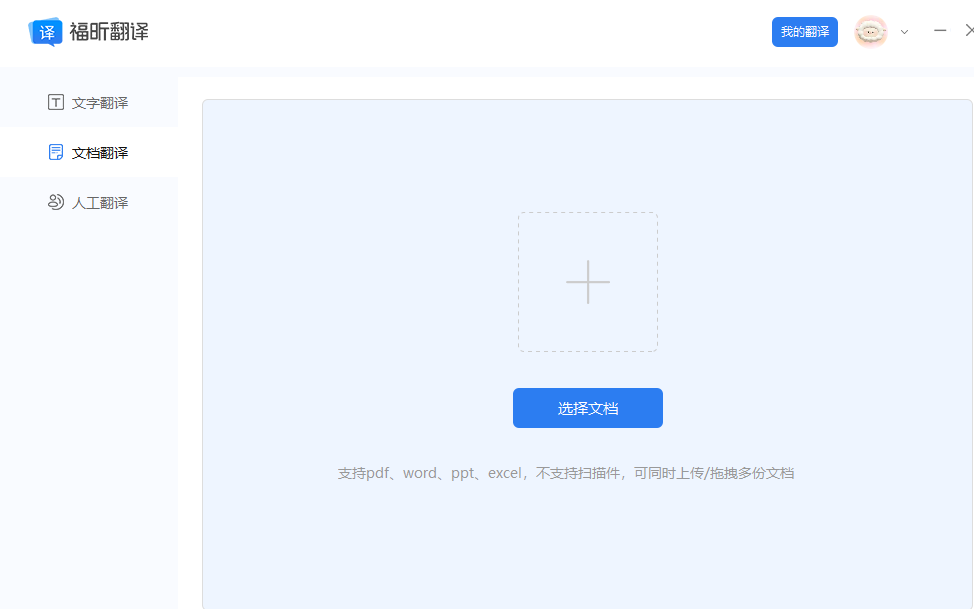Click the 选择文档 button to pick files

click(587, 408)
